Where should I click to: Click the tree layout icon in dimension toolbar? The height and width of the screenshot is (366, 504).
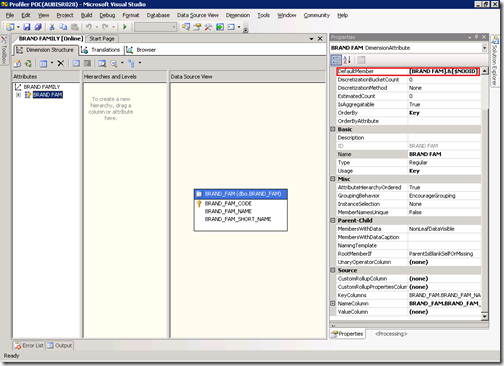coord(132,63)
